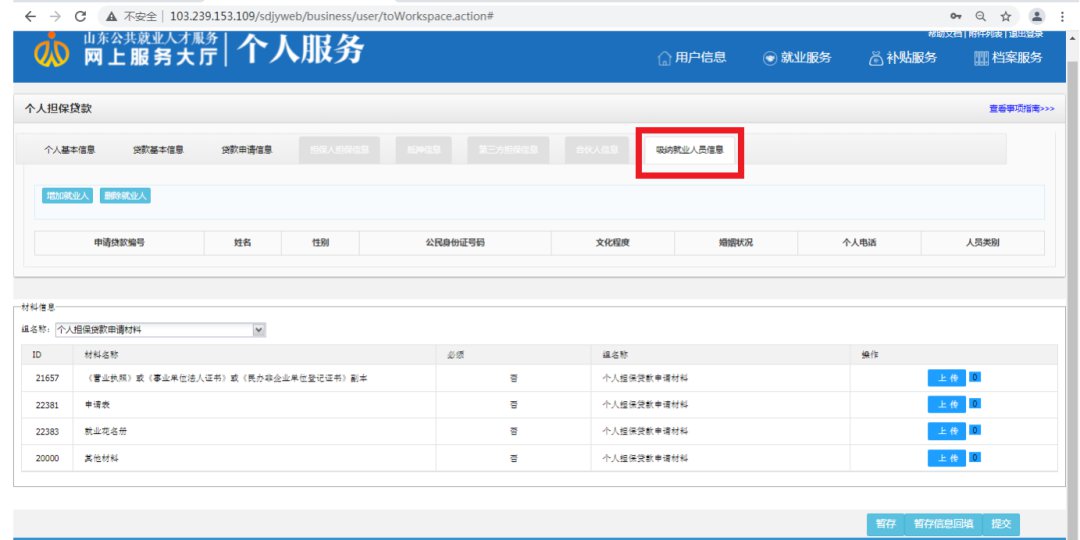
Task: Open the 补贴服务 navigation menu
Action: pos(903,58)
